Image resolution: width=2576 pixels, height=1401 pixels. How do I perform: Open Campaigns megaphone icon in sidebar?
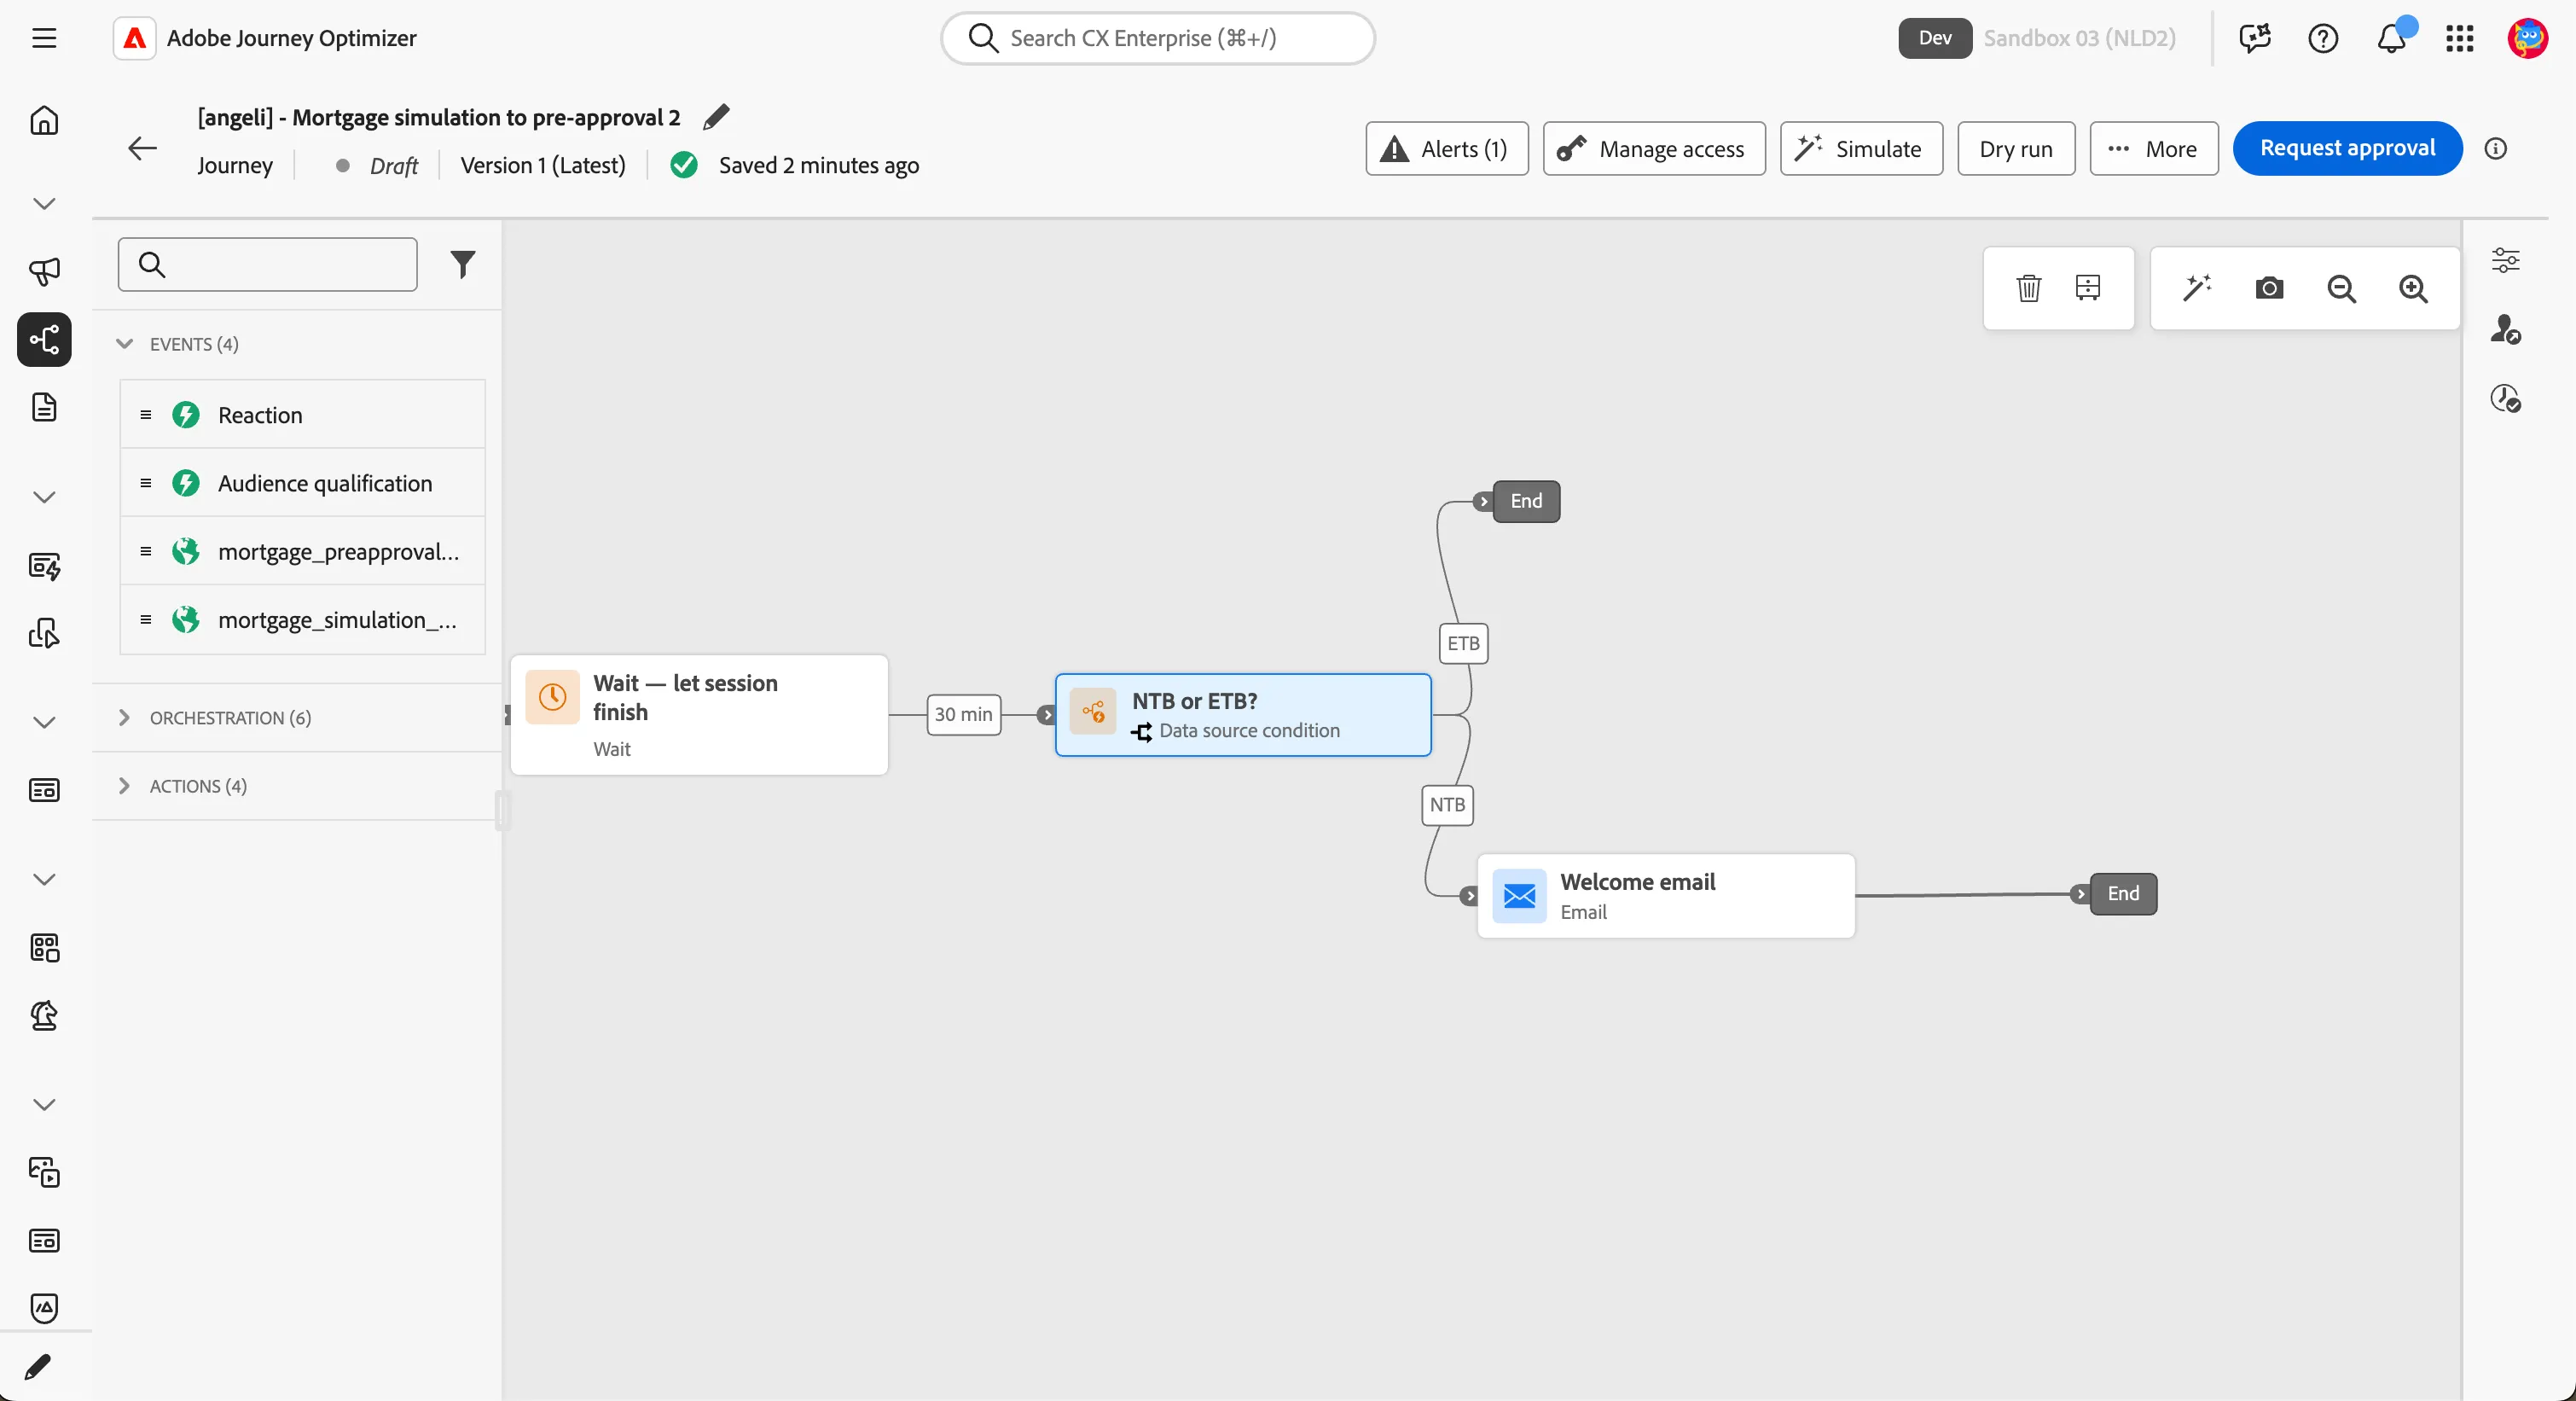click(x=44, y=271)
